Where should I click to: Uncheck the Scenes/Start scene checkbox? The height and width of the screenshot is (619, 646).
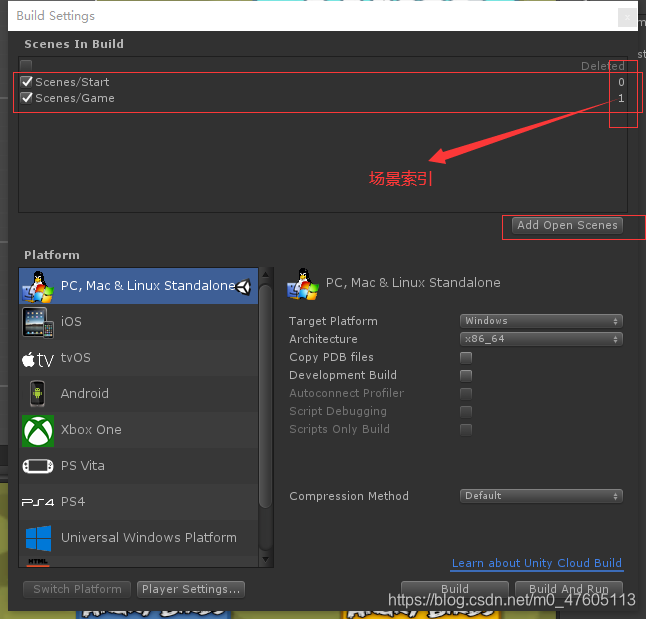click(x=27, y=82)
